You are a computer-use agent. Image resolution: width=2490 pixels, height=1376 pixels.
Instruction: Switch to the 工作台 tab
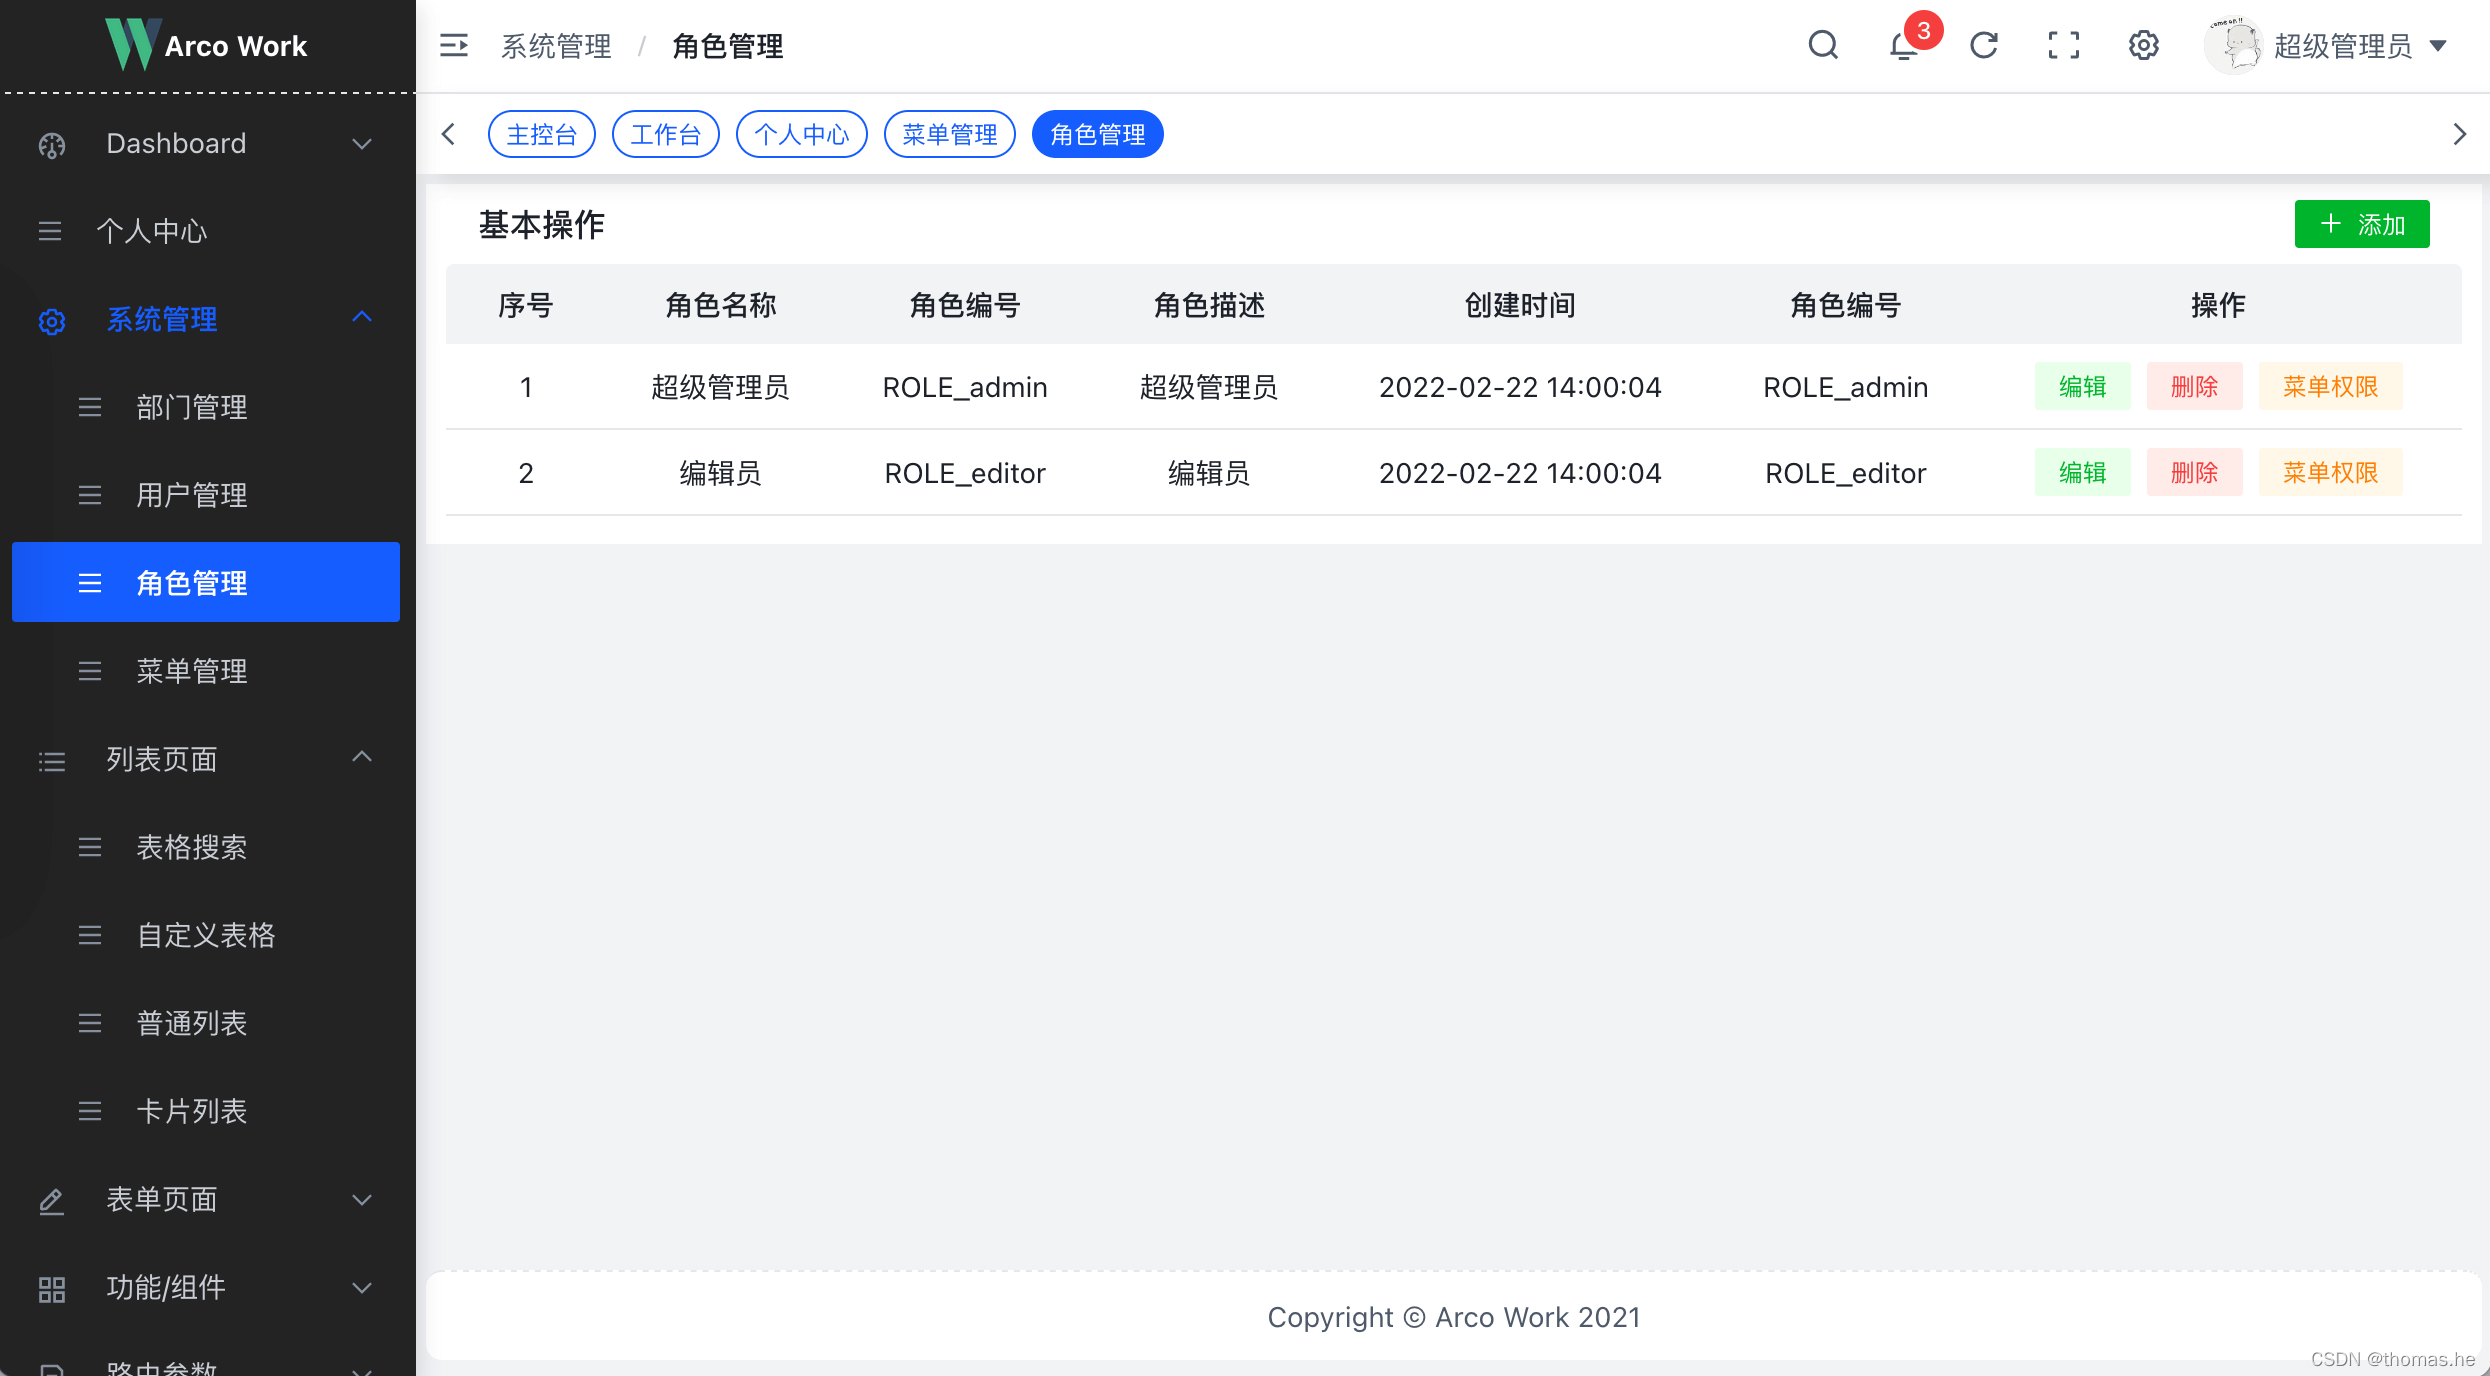pyautogui.click(x=665, y=133)
